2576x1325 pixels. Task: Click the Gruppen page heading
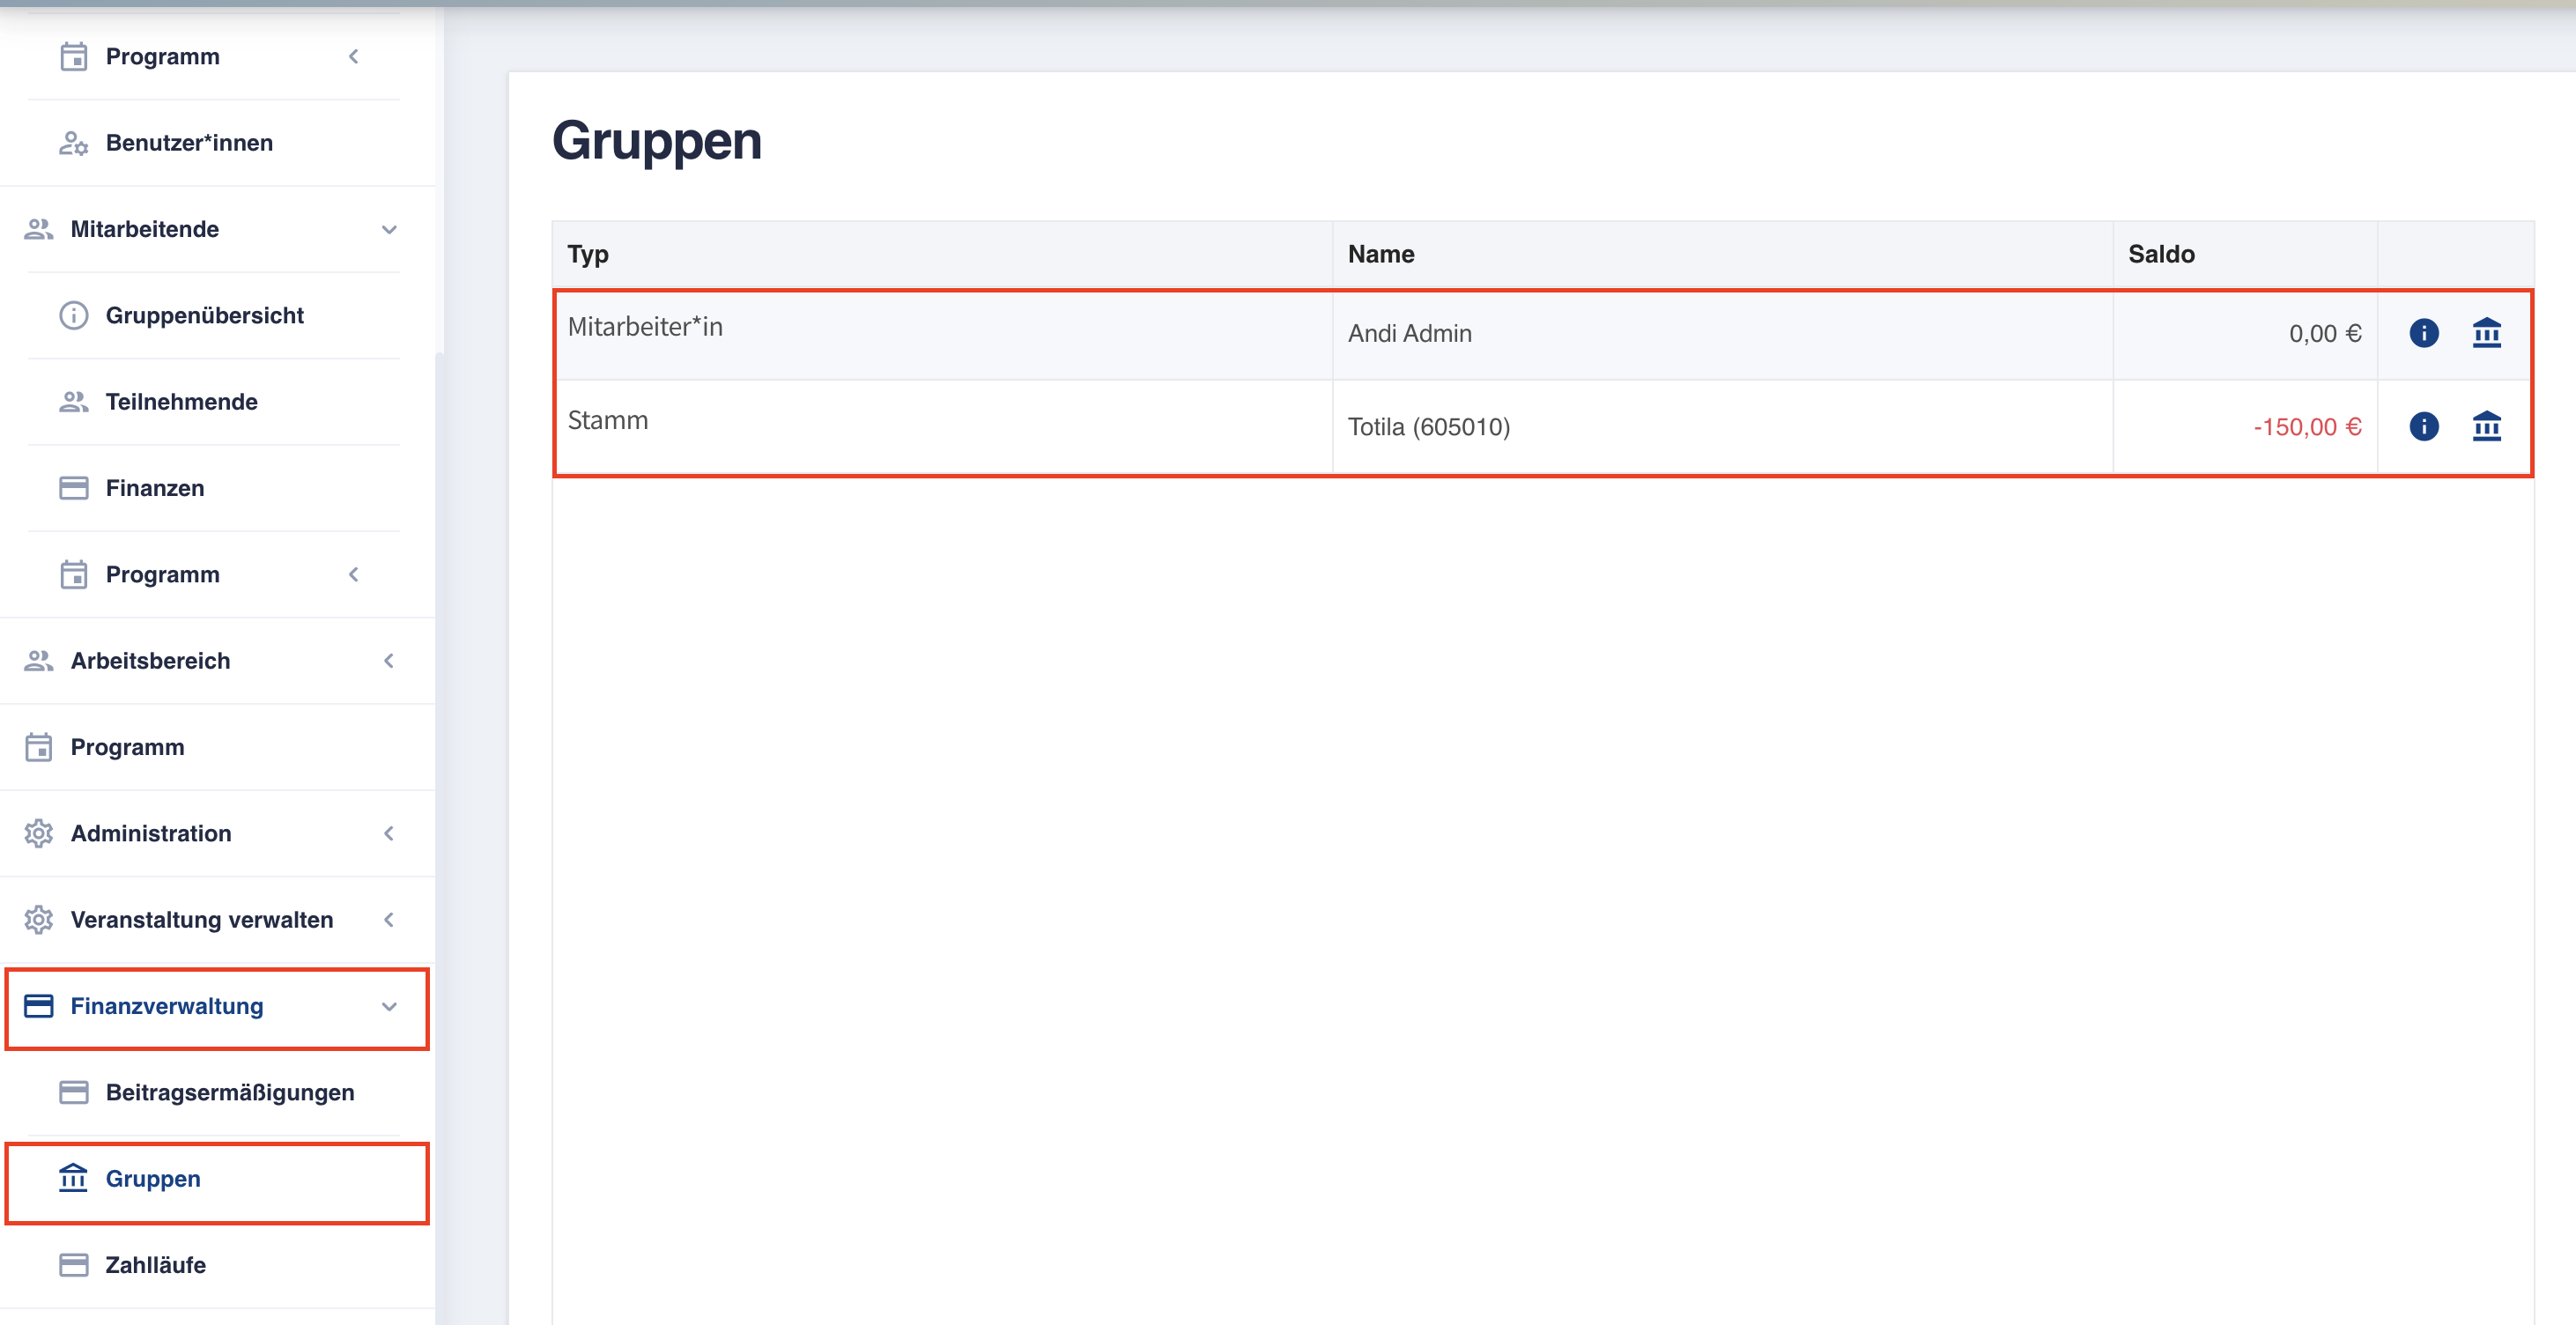tap(657, 141)
